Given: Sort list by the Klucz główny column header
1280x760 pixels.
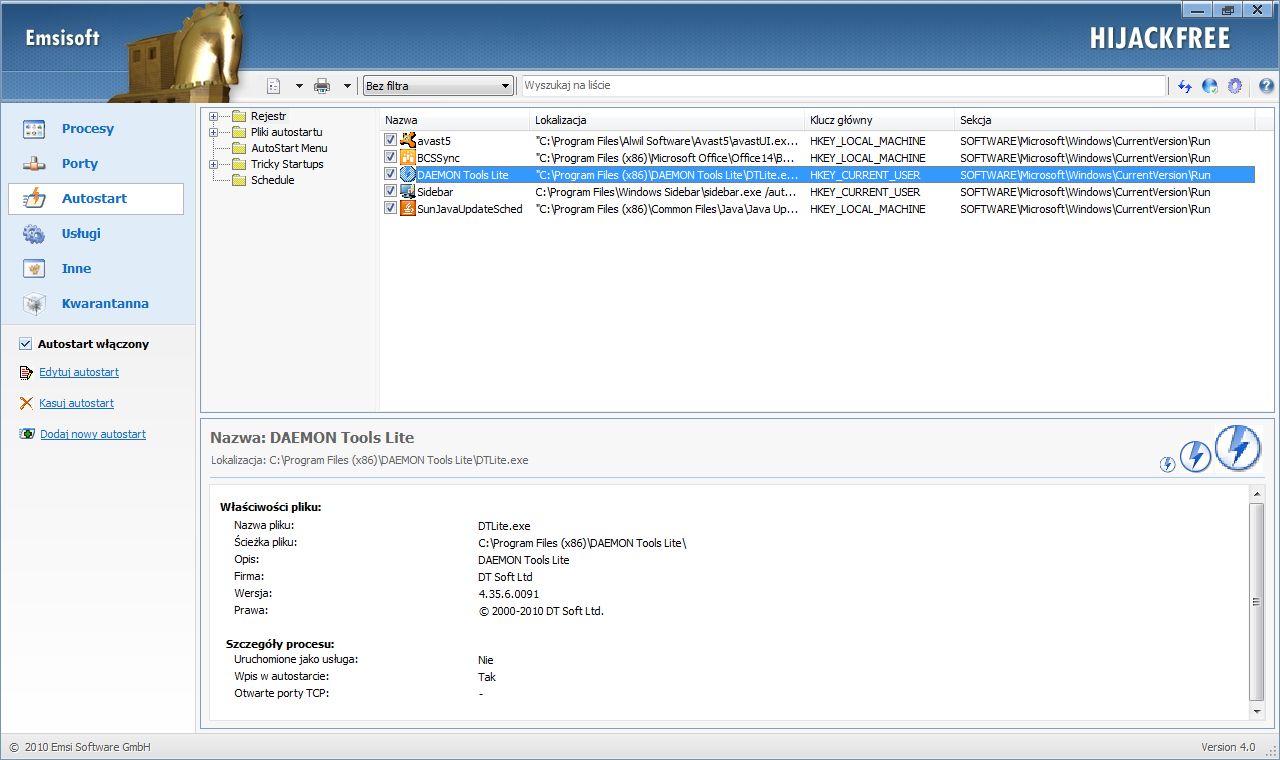Looking at the screenshot, I should click(880, 120).
